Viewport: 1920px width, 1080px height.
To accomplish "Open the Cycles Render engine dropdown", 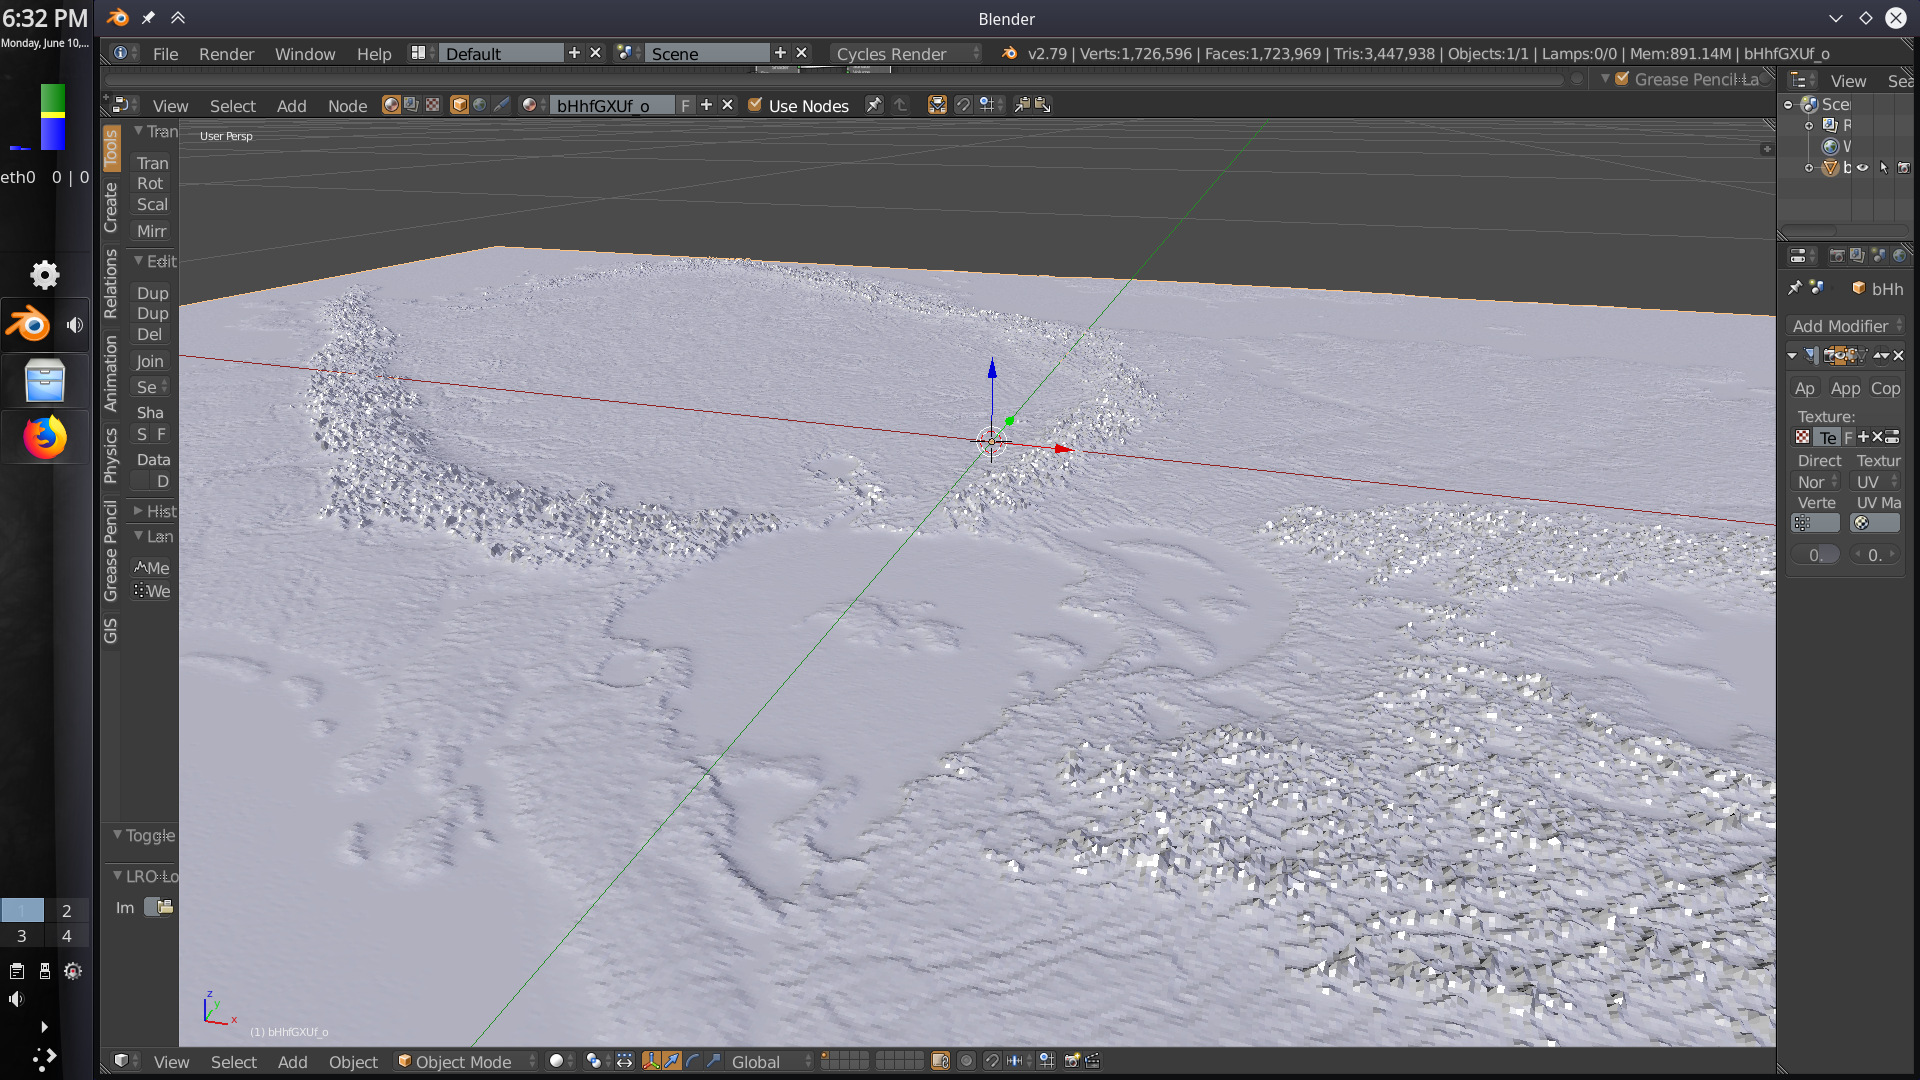I will (907, 53).
